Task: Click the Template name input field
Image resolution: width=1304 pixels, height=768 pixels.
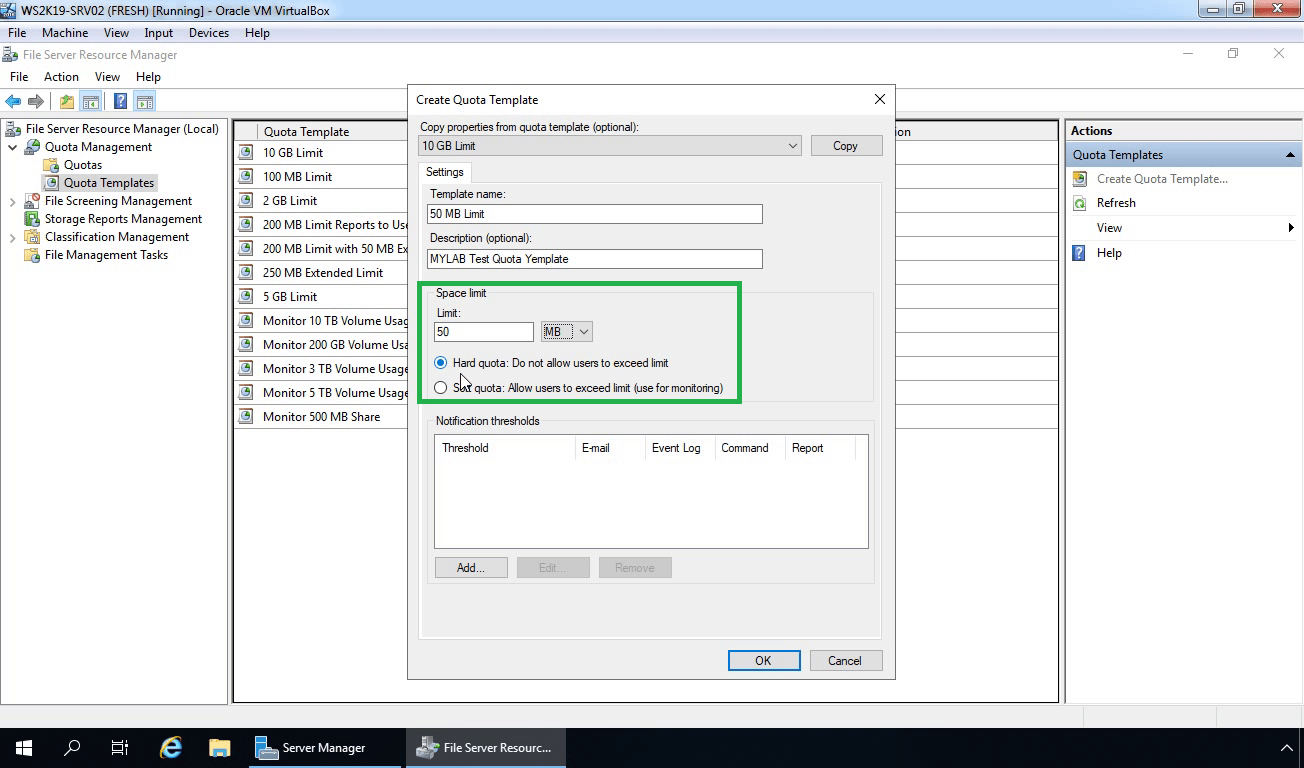Action: pyautogui.click(x=595, y=214)
